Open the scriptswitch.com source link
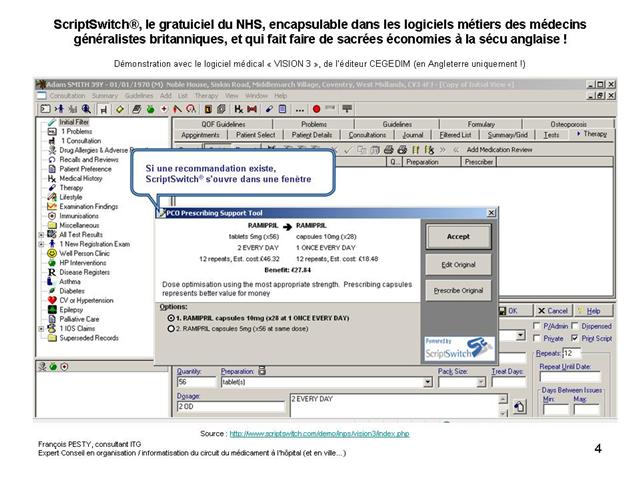Screen dimensions: 640x480 point(319,433)
